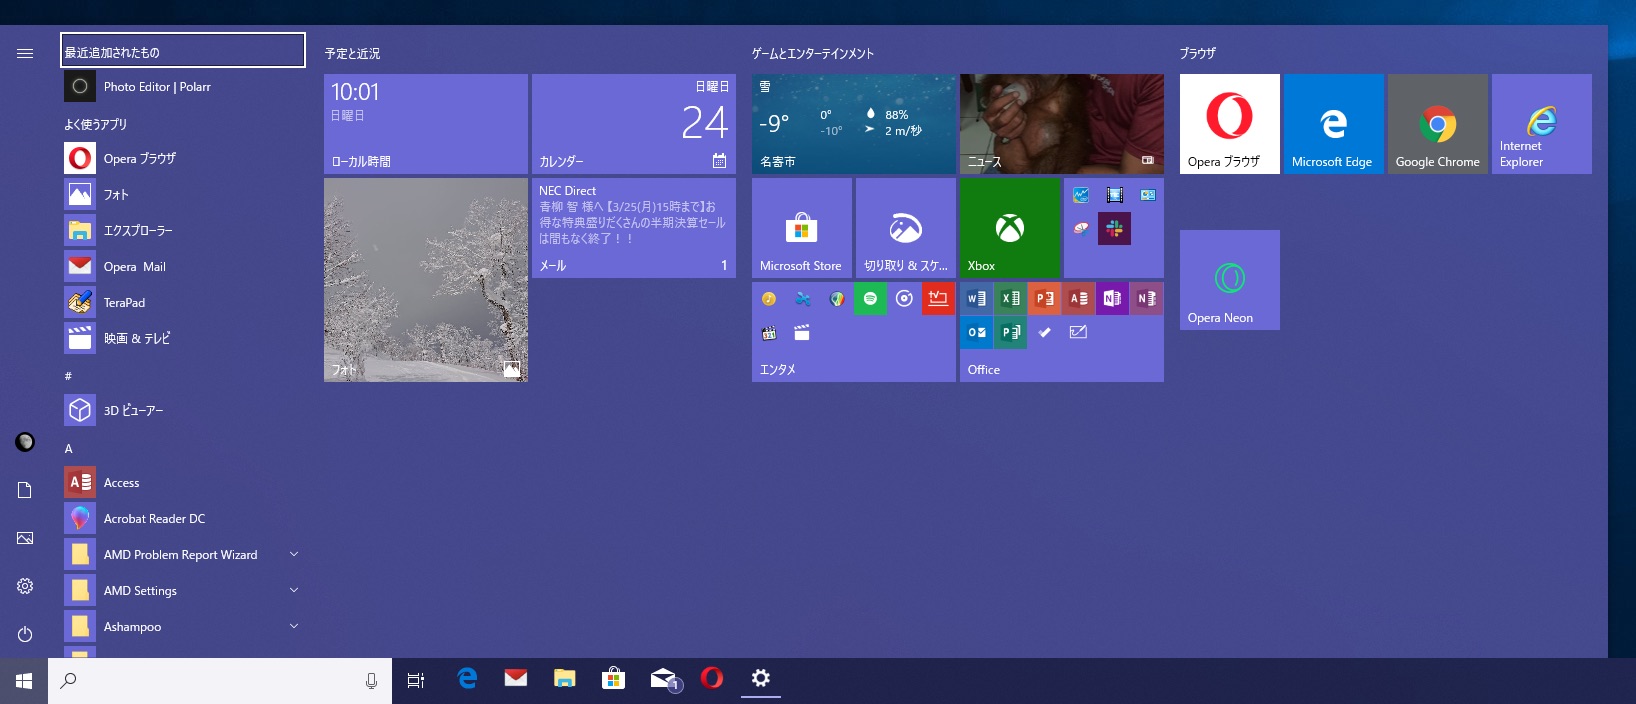Click the Spotify icon in the エンタメ folder
The height and width of the screenshot is (704, 1636).
(870, 298)
